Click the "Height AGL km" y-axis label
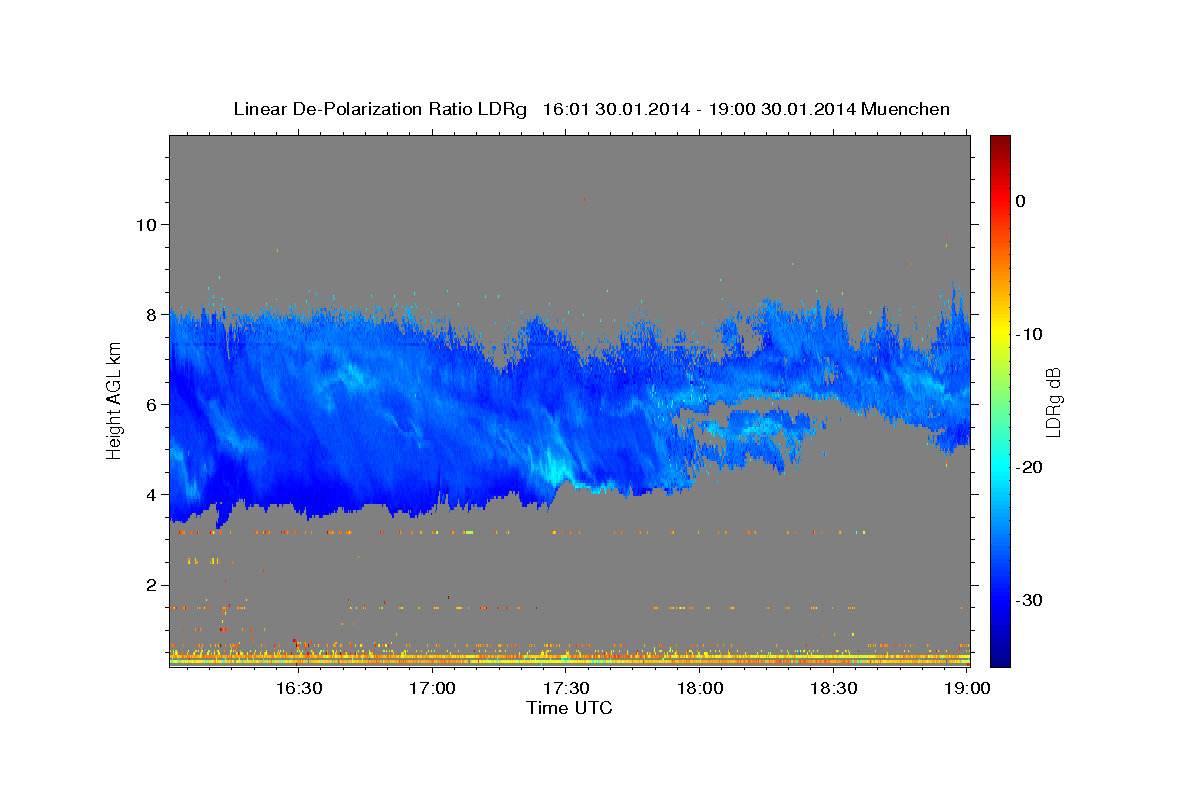Screen dimensions: 1200x800 (114, 401)
